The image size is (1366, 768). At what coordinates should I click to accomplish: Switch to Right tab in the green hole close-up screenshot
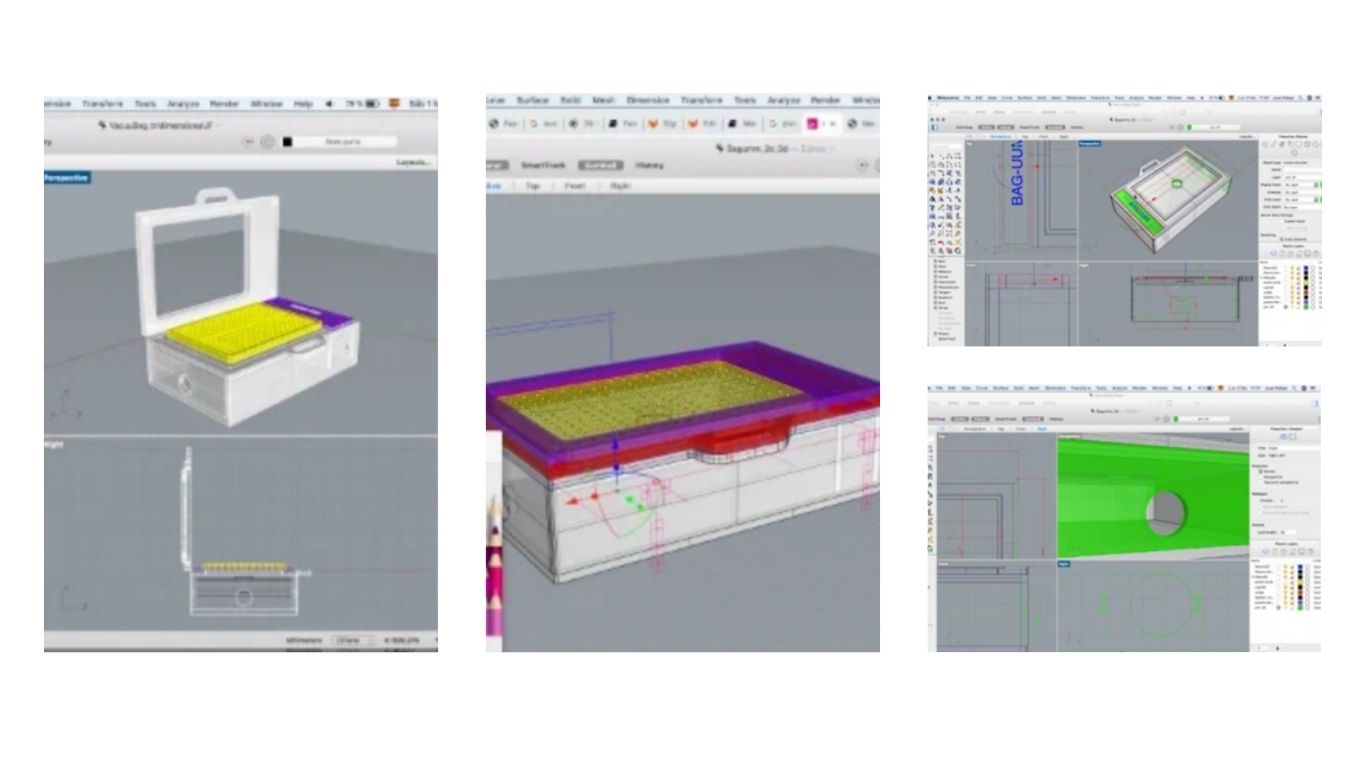[1042, 429]
